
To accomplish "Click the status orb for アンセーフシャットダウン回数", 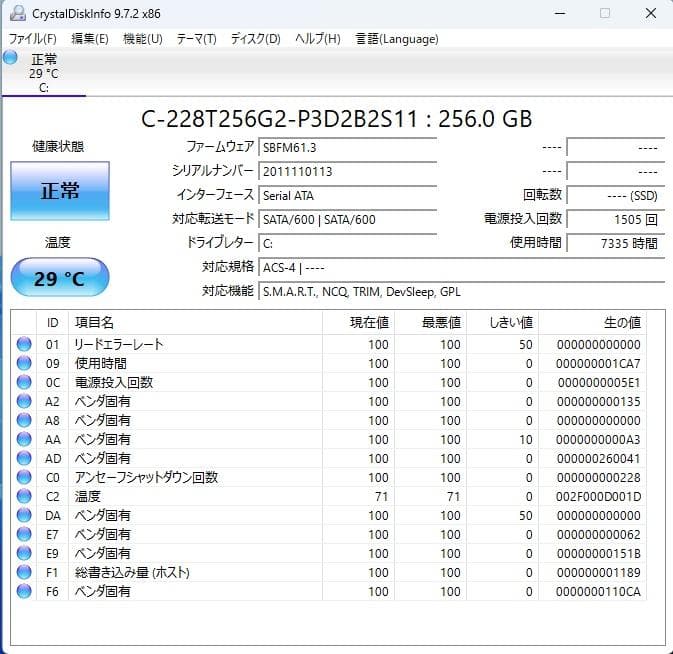I will pos(24,477).
